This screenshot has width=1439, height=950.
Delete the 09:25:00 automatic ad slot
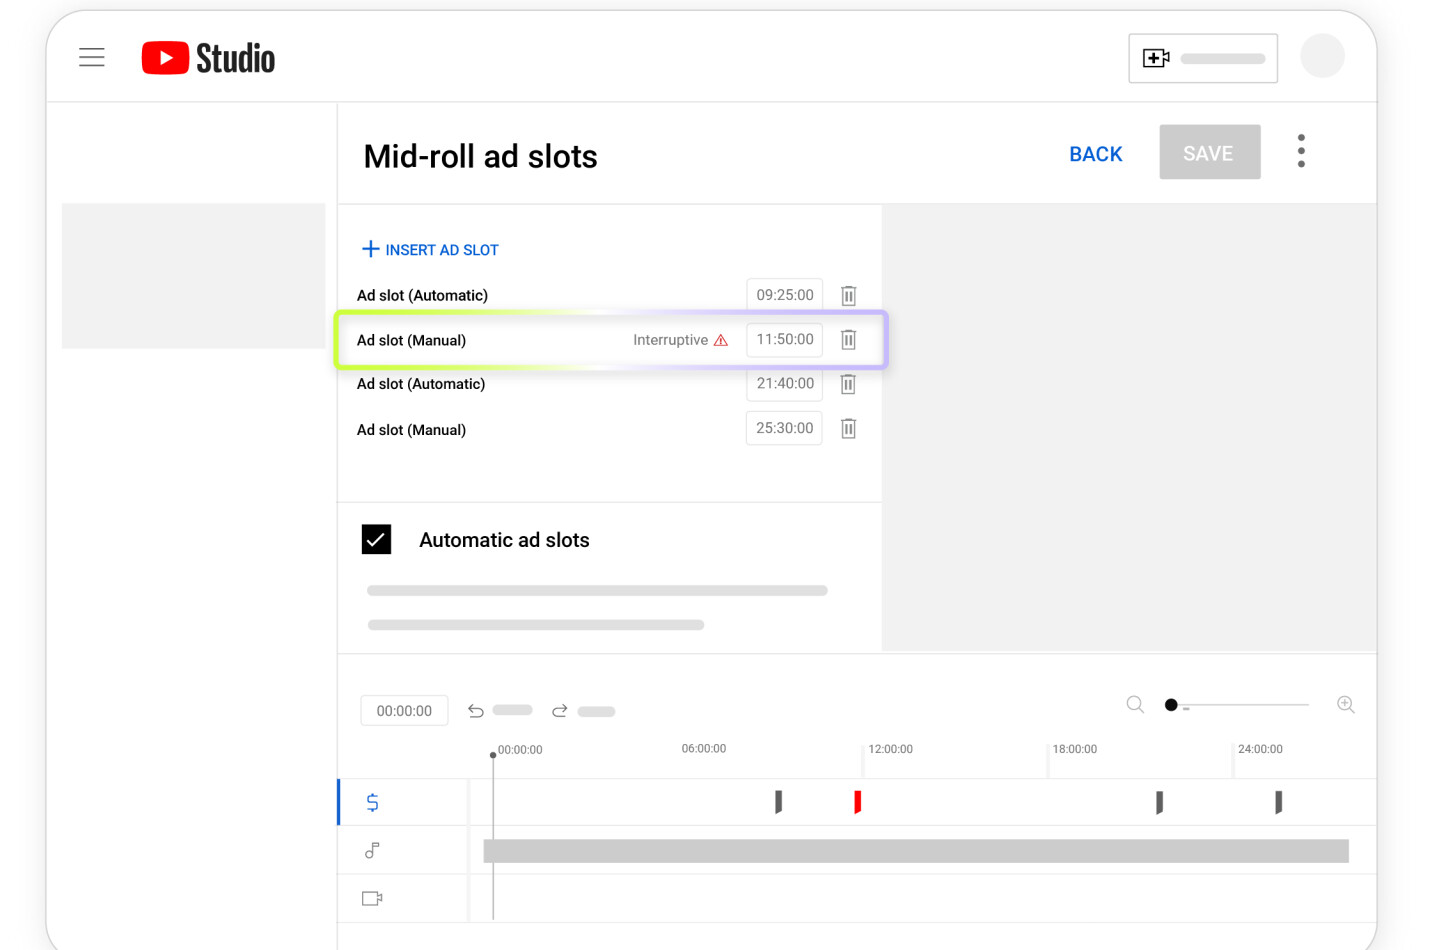(x=848, y=296)
